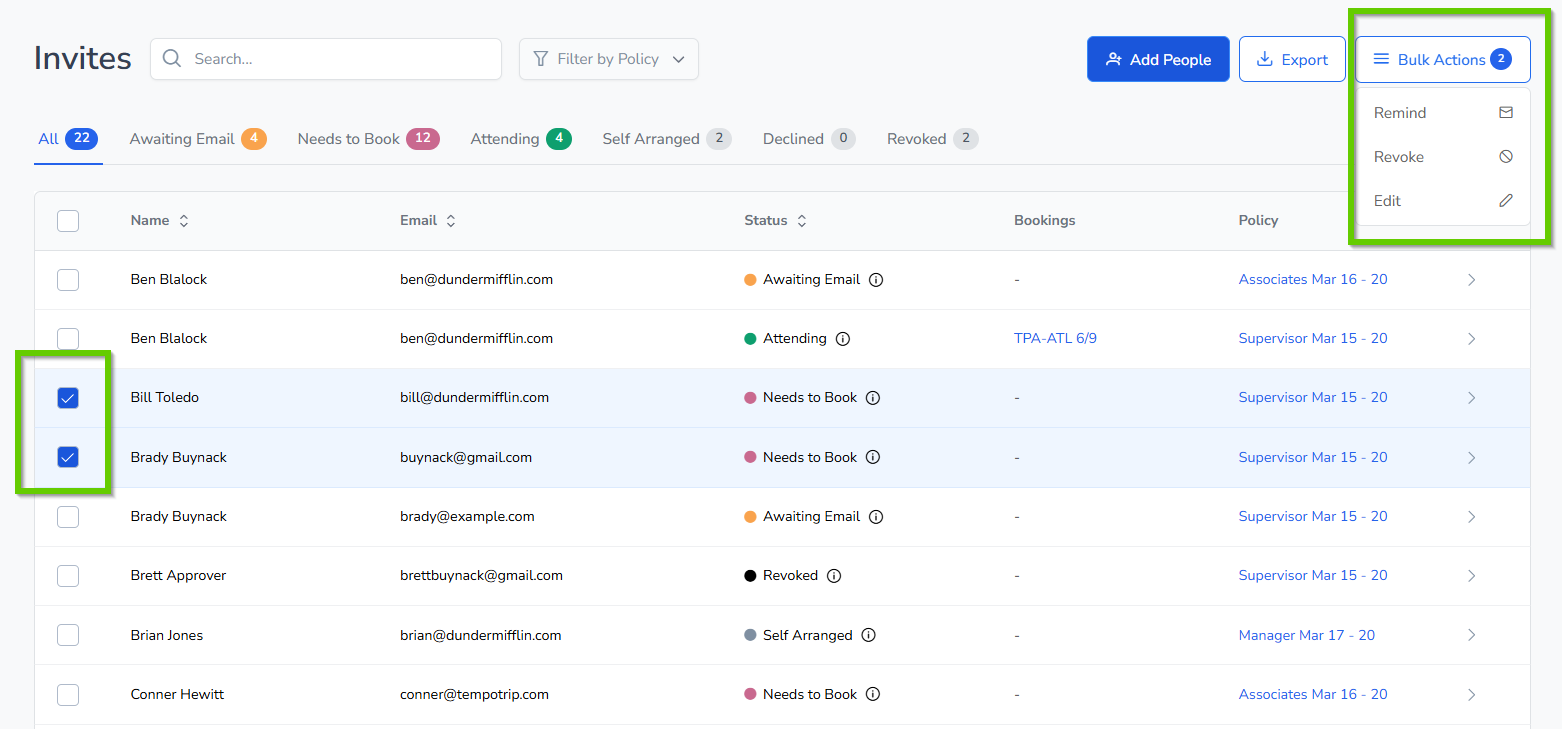Open the Filter by Policy dropdown

click(x=608, y=59)
